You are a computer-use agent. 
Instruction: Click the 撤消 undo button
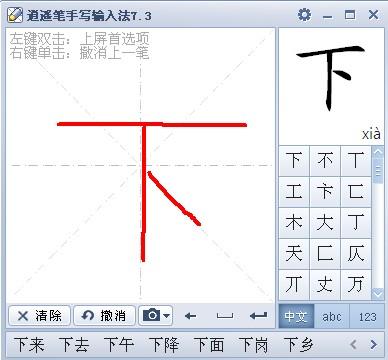coord(104,315)
